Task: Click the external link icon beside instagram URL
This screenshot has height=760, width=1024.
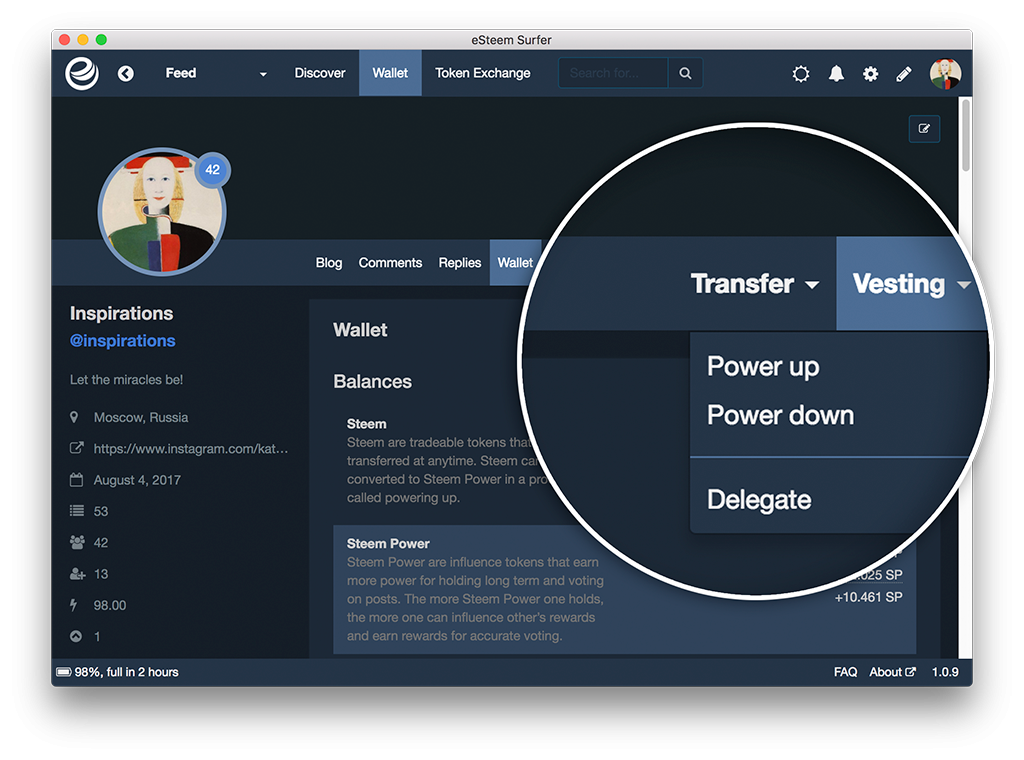Action: (76, 449)
